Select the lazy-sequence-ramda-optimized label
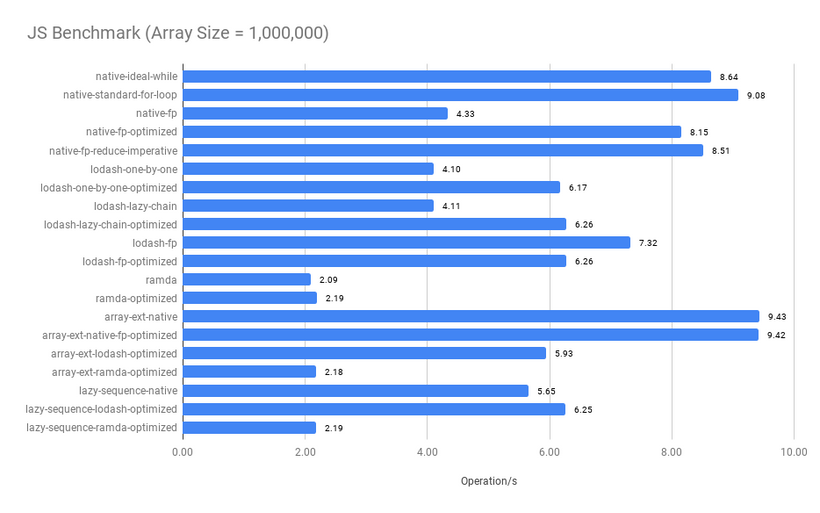The image size is (820, 513). [101, 427]
